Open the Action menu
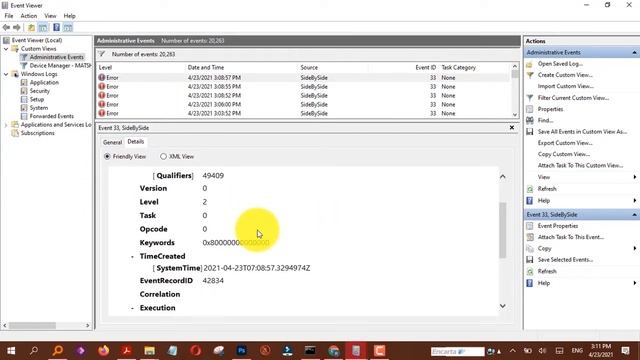640x360 pixels. [x=29, y=16]
